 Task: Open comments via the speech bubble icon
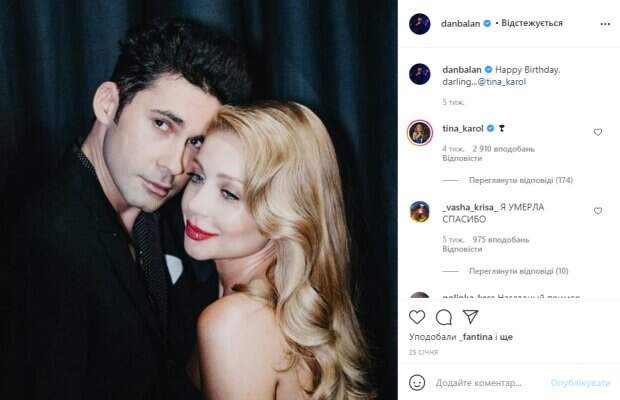(444, 317)
